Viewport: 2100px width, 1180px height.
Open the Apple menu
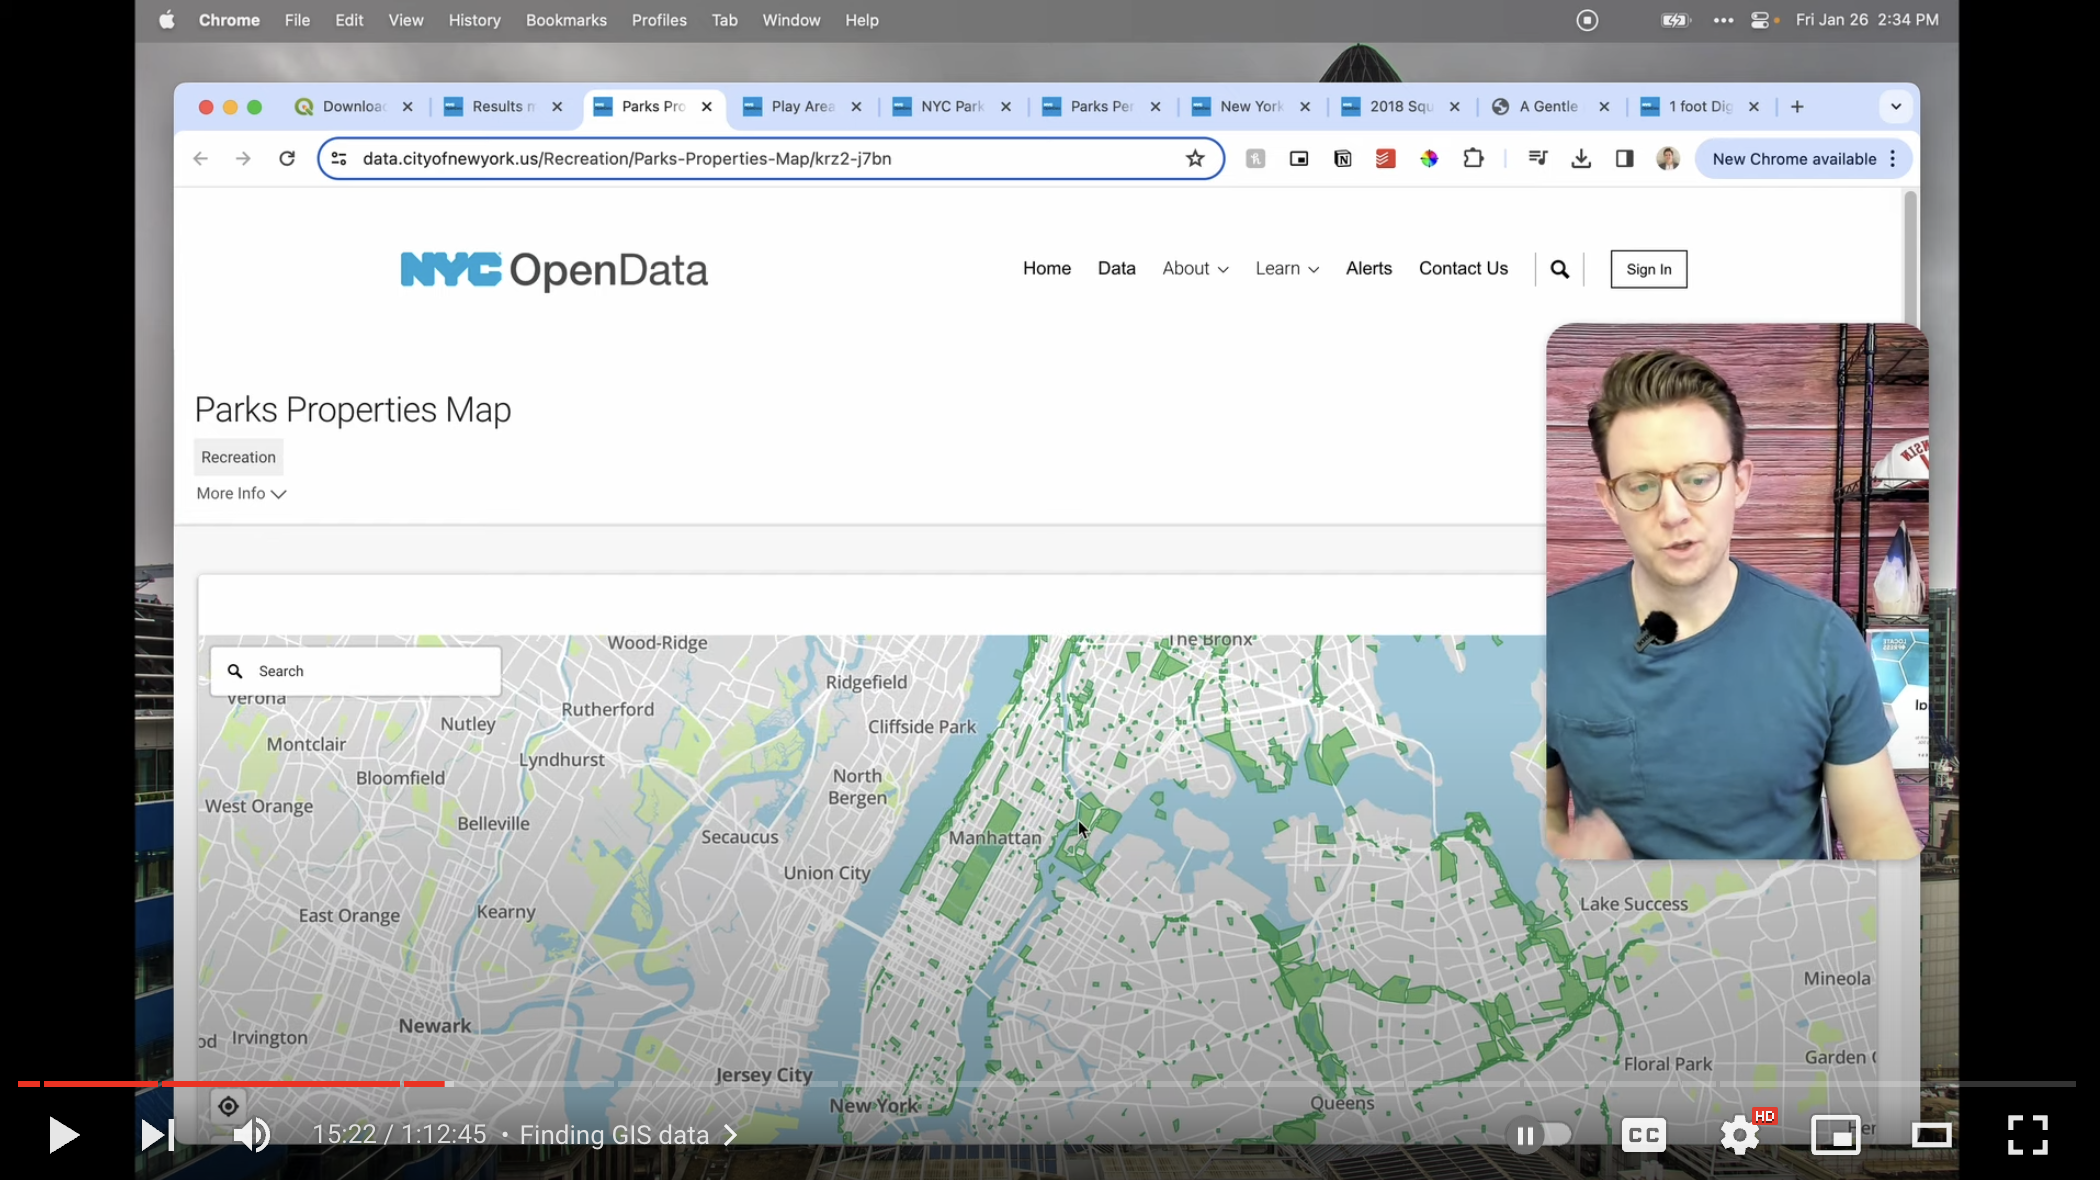pos(167,20)
